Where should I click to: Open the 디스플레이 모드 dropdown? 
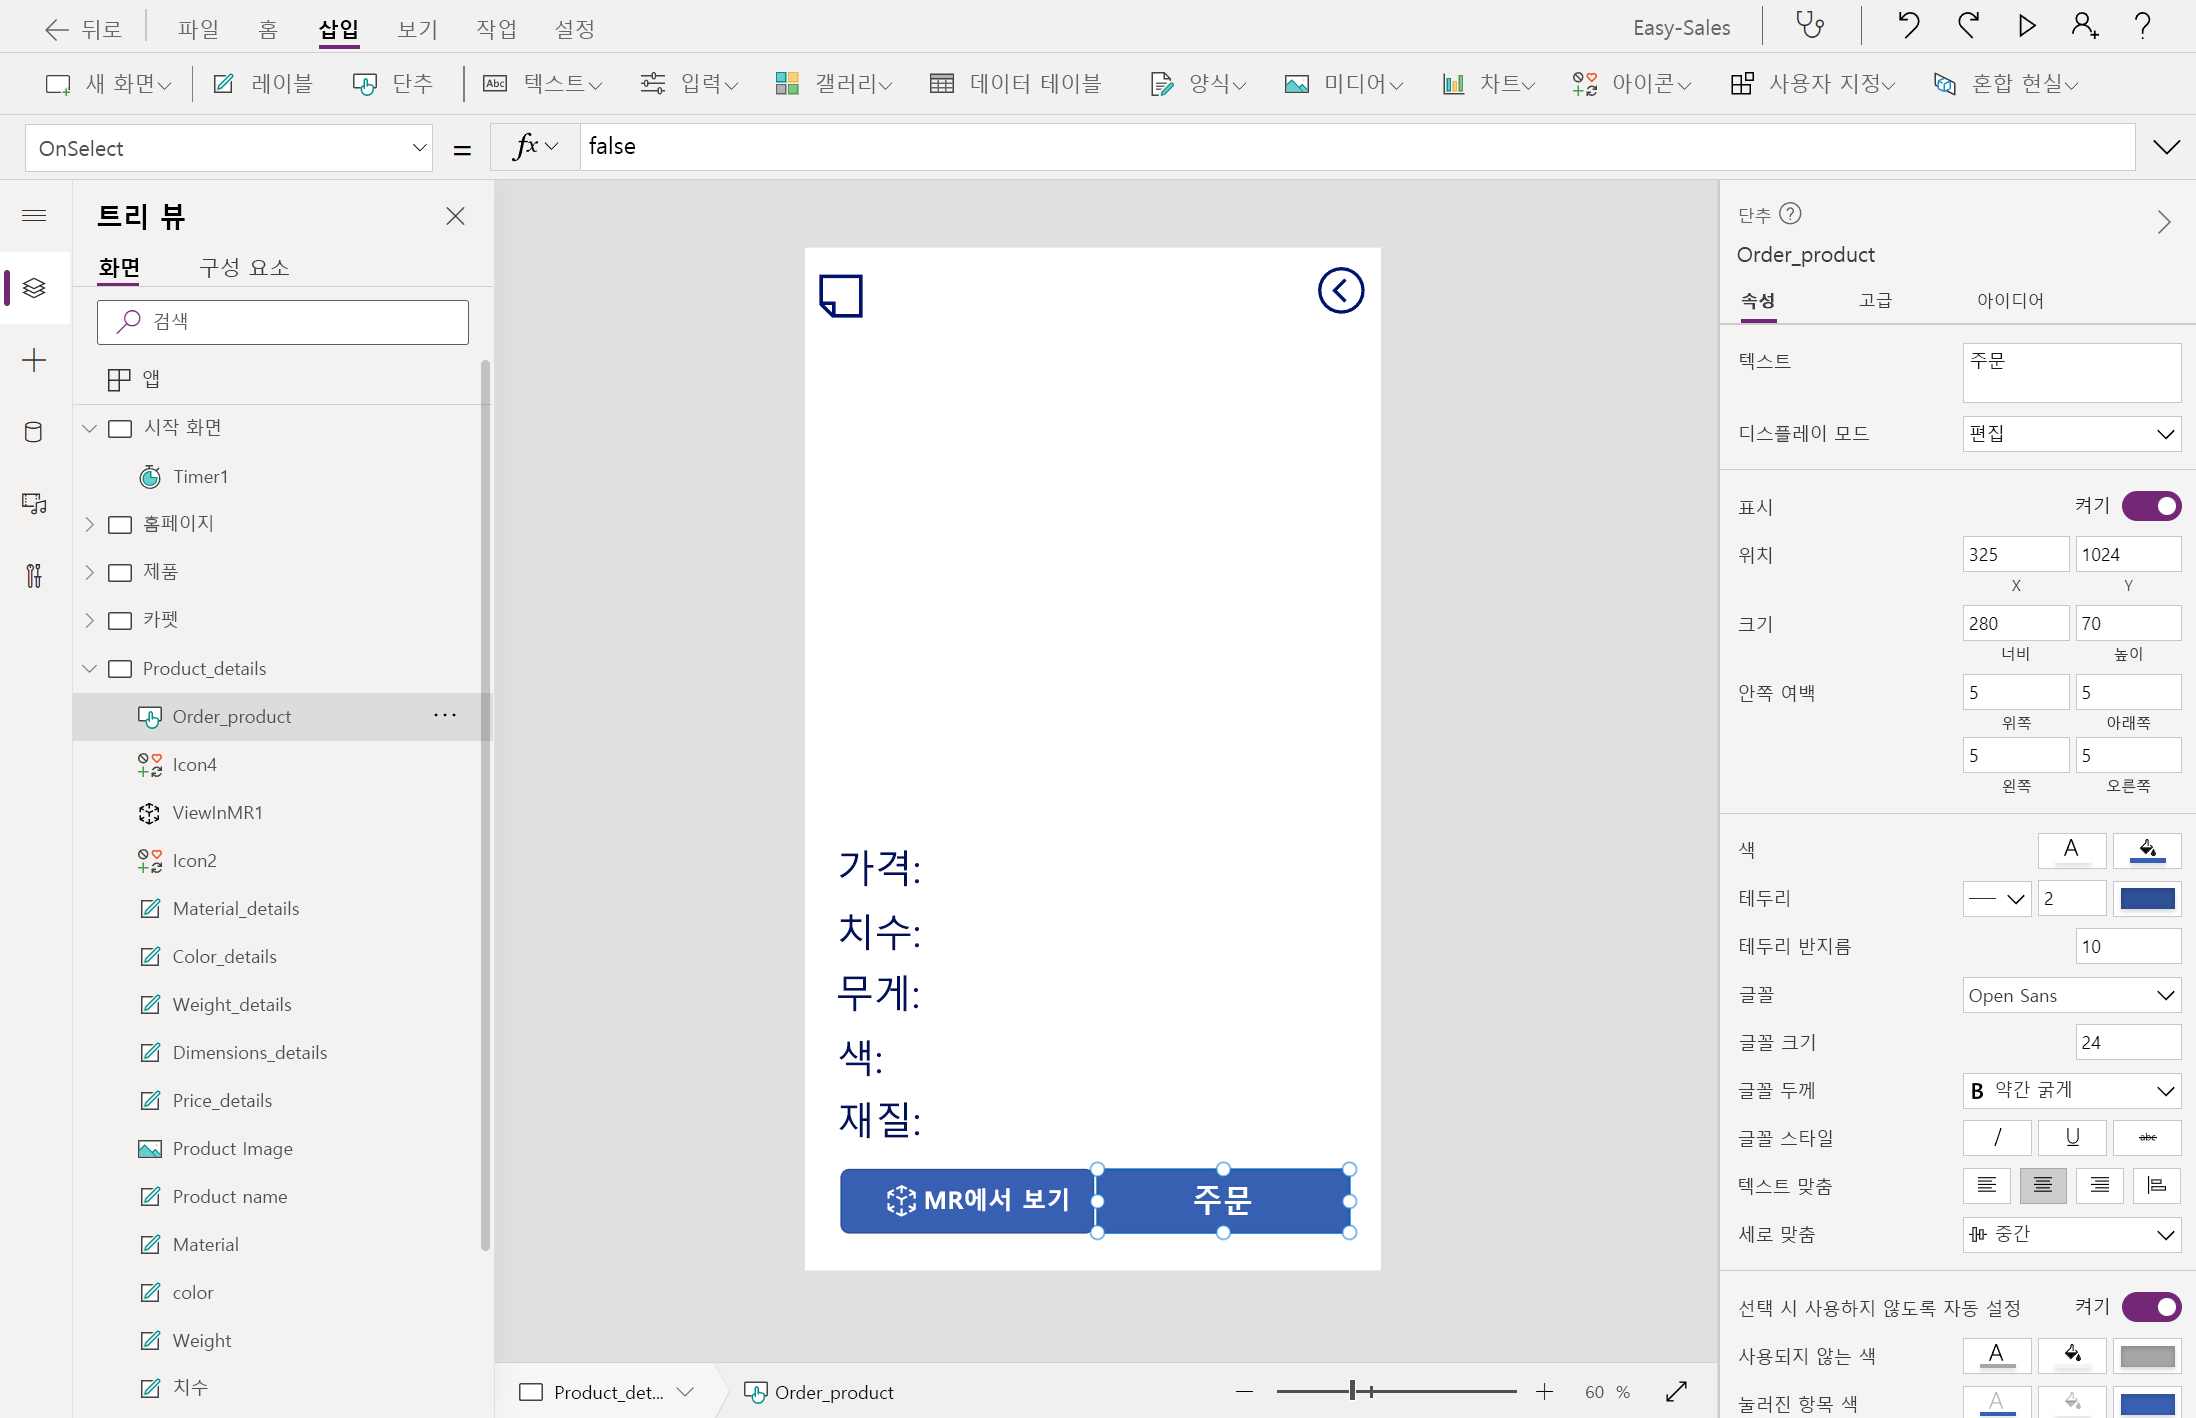click(x=2071, y=434)
